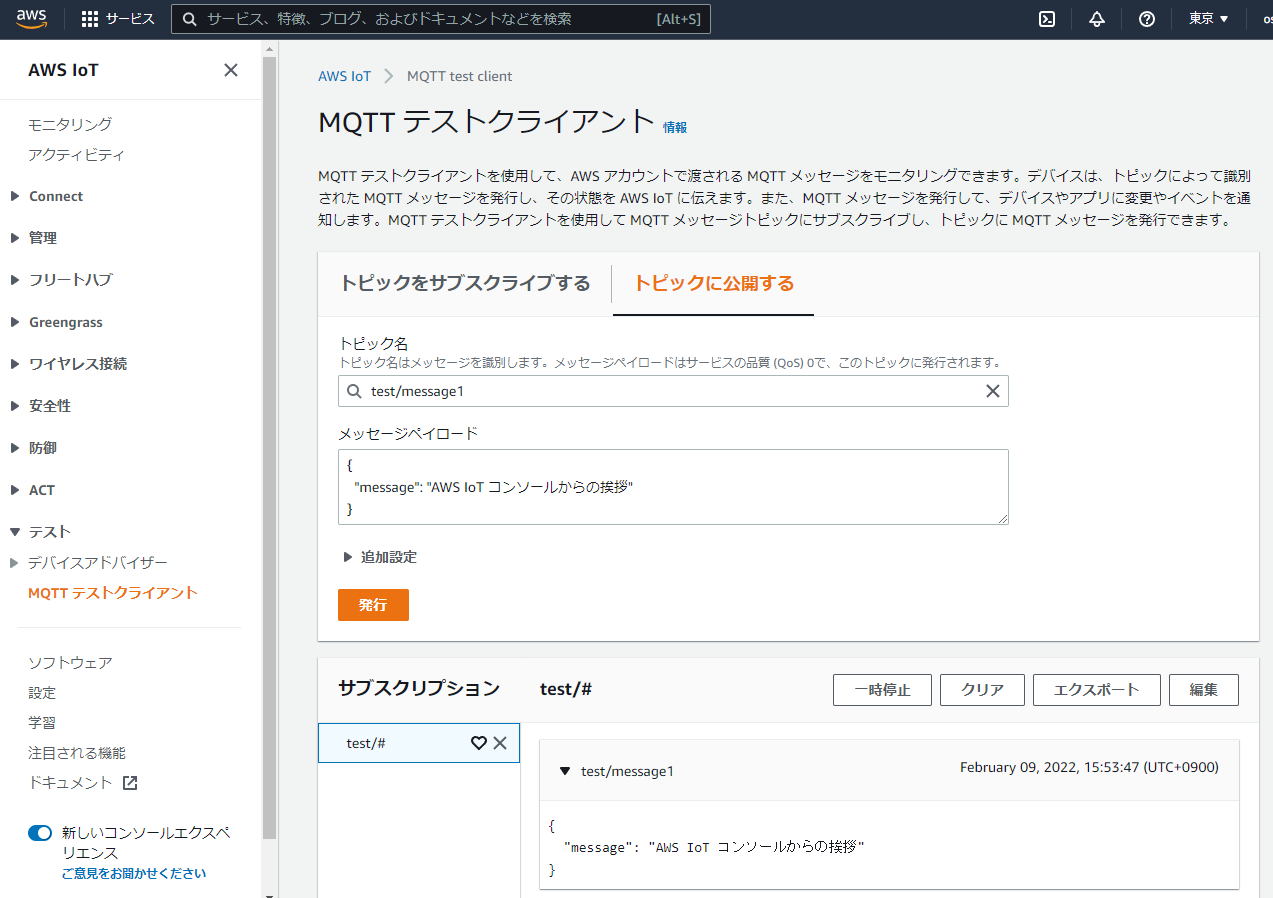This screenshot has width=1273, height=898.
Task: Click inside the メッセージペイロード text area
Action: coord(672,487)
